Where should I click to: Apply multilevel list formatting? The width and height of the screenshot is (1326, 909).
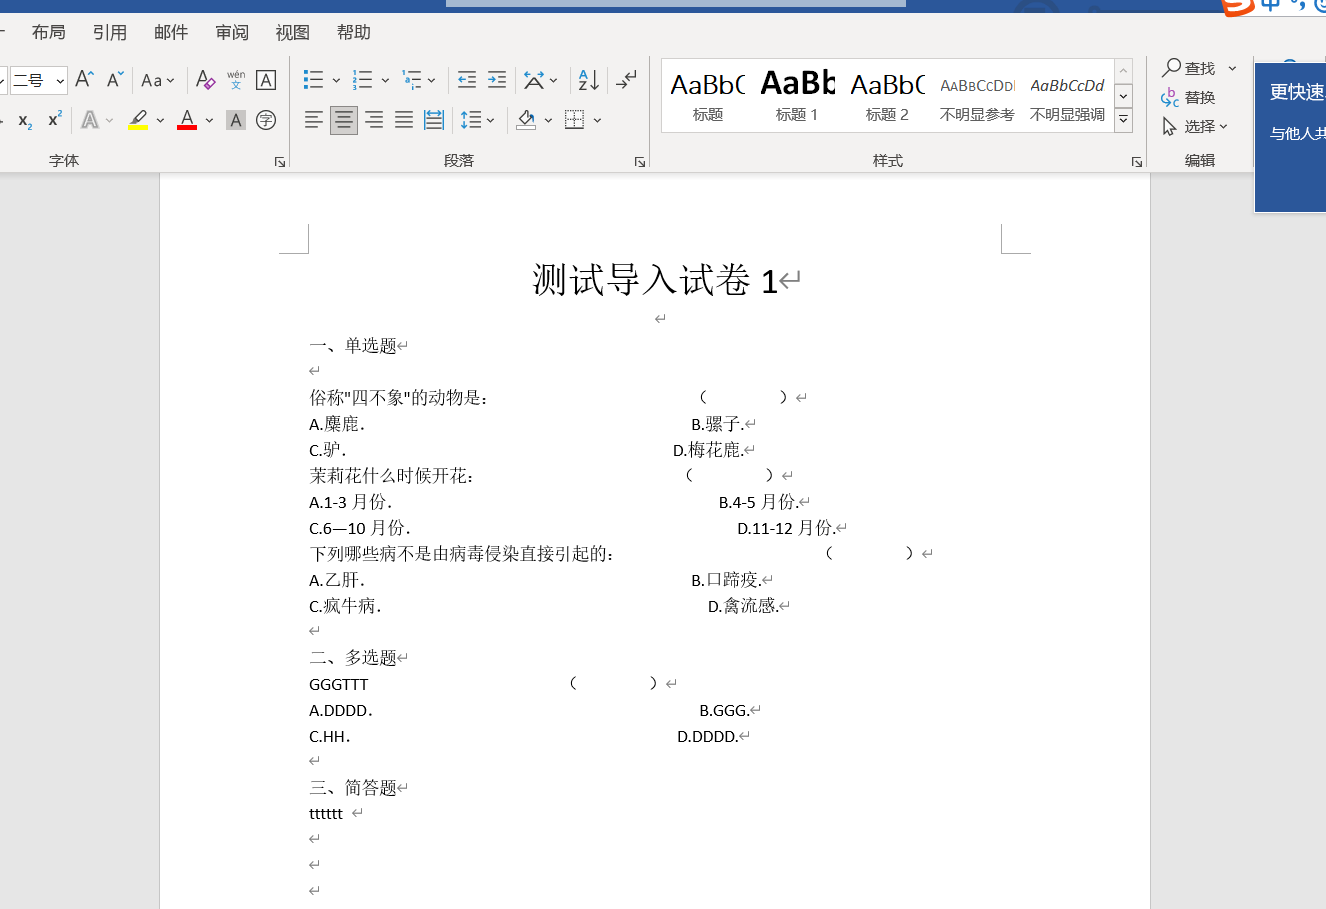[x=412, y=80]
